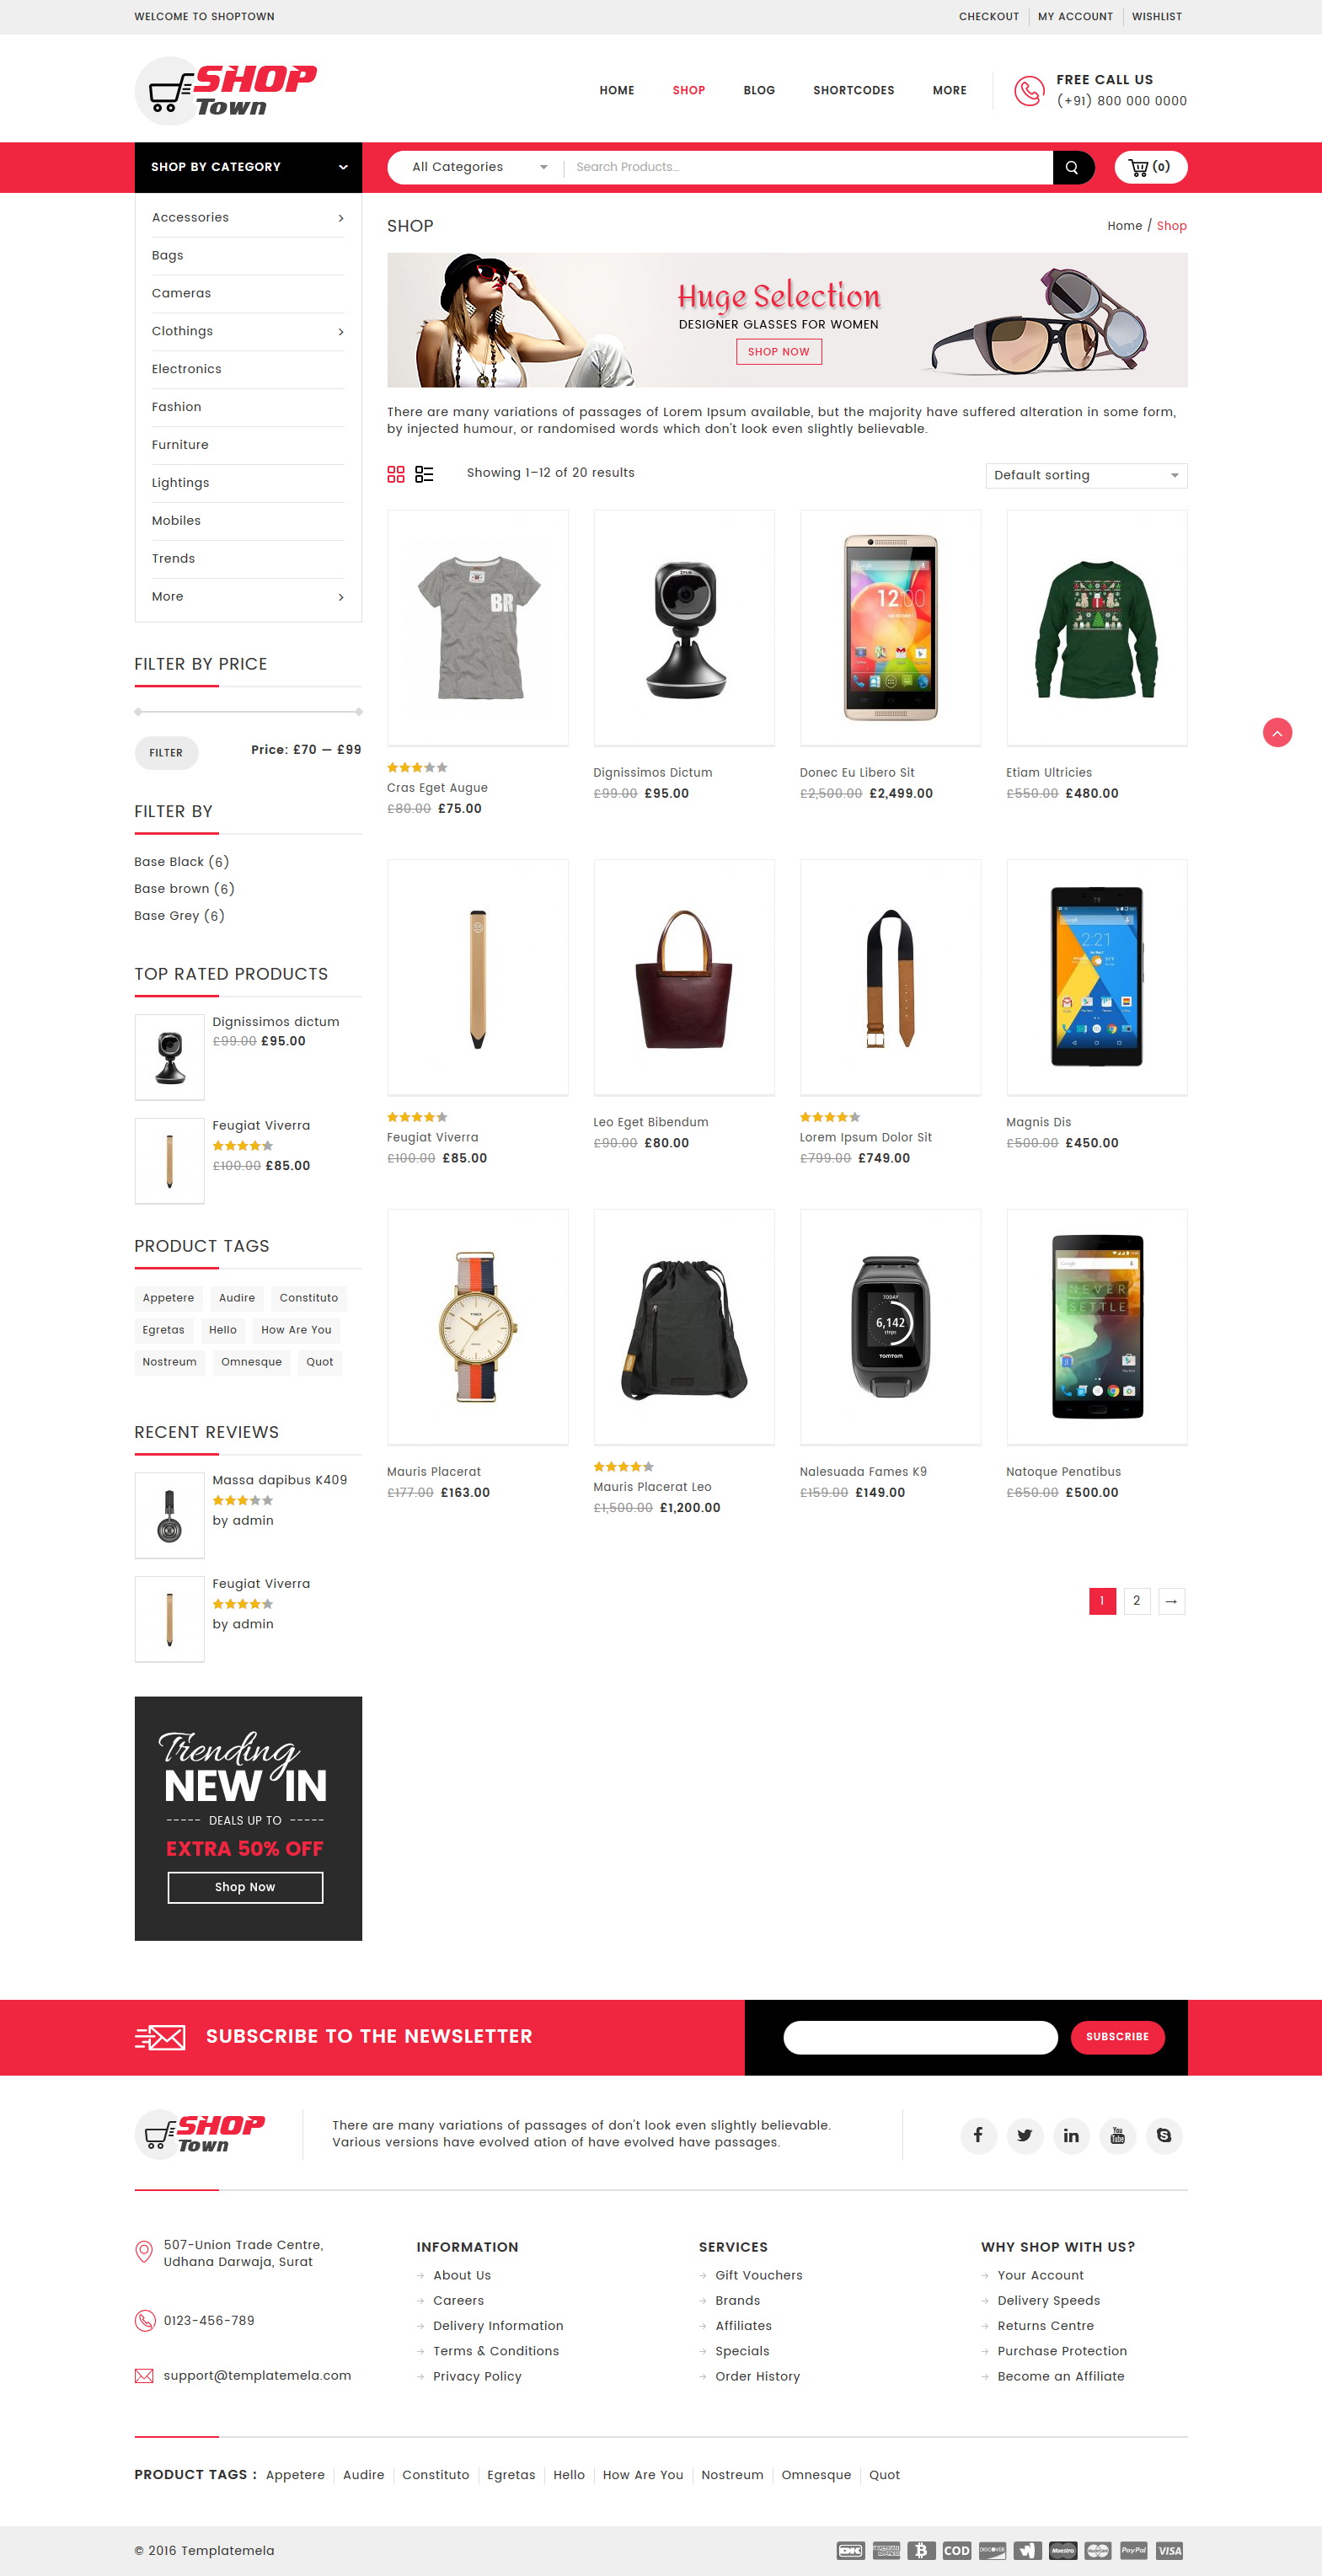Switch to grid view layout icon
The image size is (1322, 2576).
[396, 474]
